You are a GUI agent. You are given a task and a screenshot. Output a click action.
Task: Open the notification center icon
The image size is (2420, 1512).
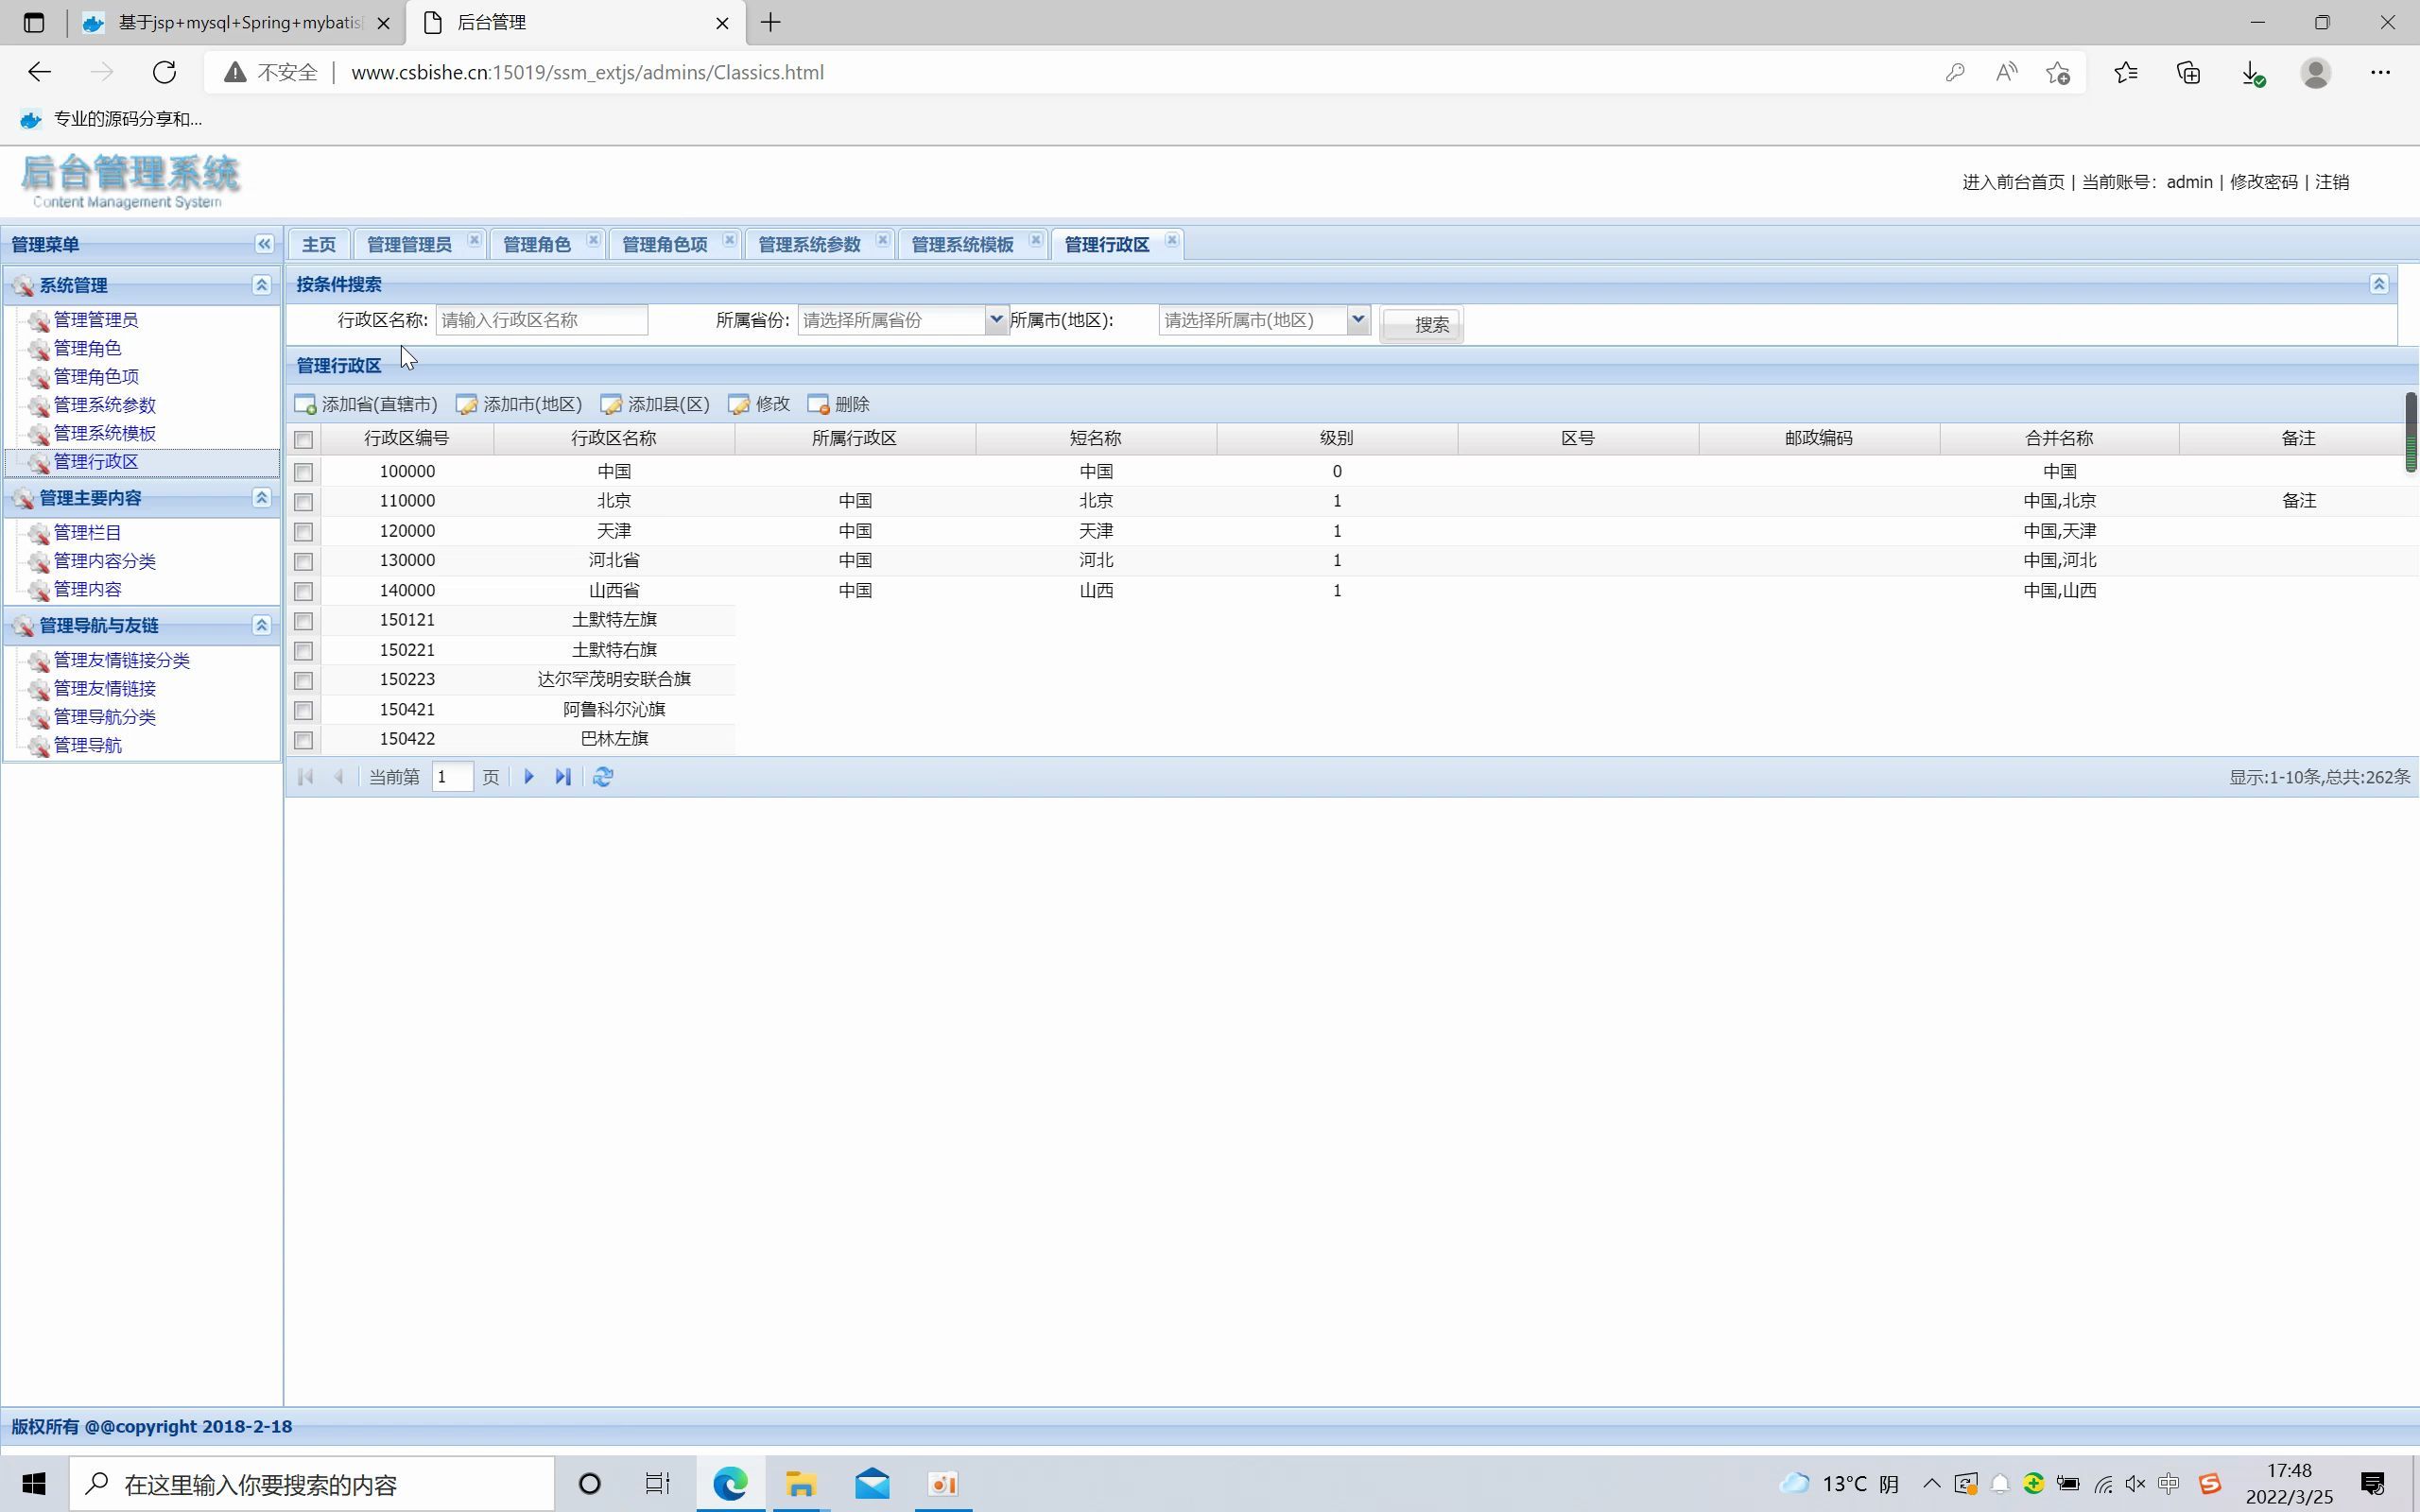[2373, 1484]
